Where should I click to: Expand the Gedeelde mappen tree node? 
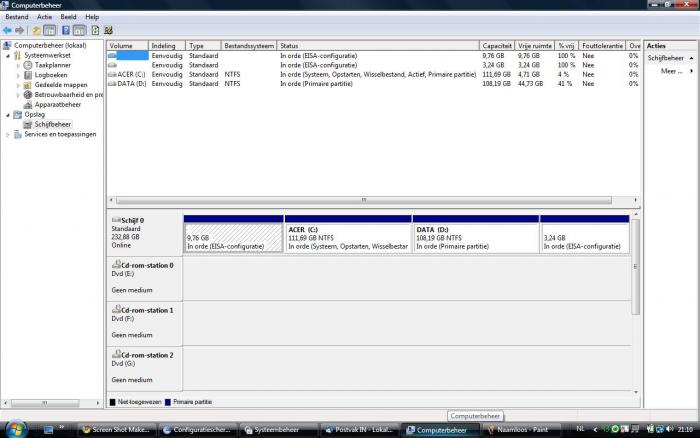(x=18, y=85)
